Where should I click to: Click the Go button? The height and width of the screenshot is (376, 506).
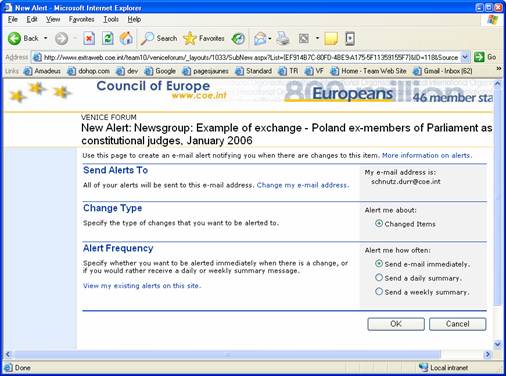click(485, 57)
